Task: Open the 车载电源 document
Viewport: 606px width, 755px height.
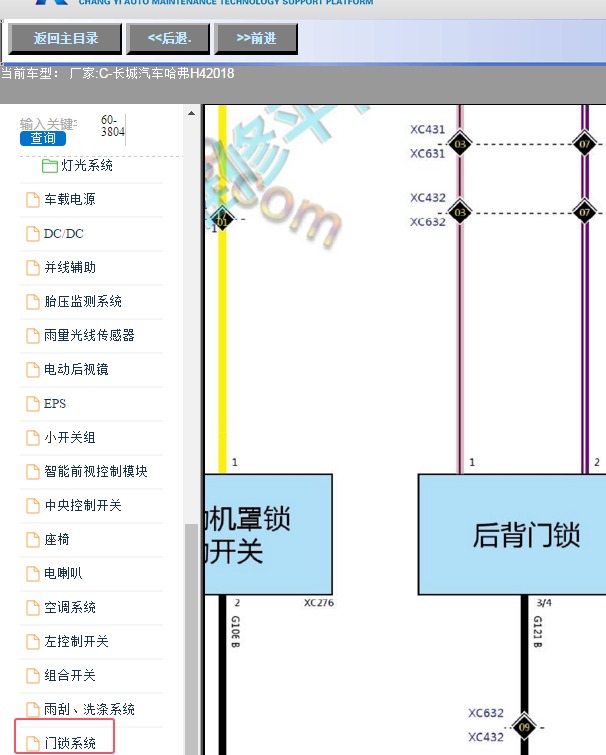Action: point(70,199)
